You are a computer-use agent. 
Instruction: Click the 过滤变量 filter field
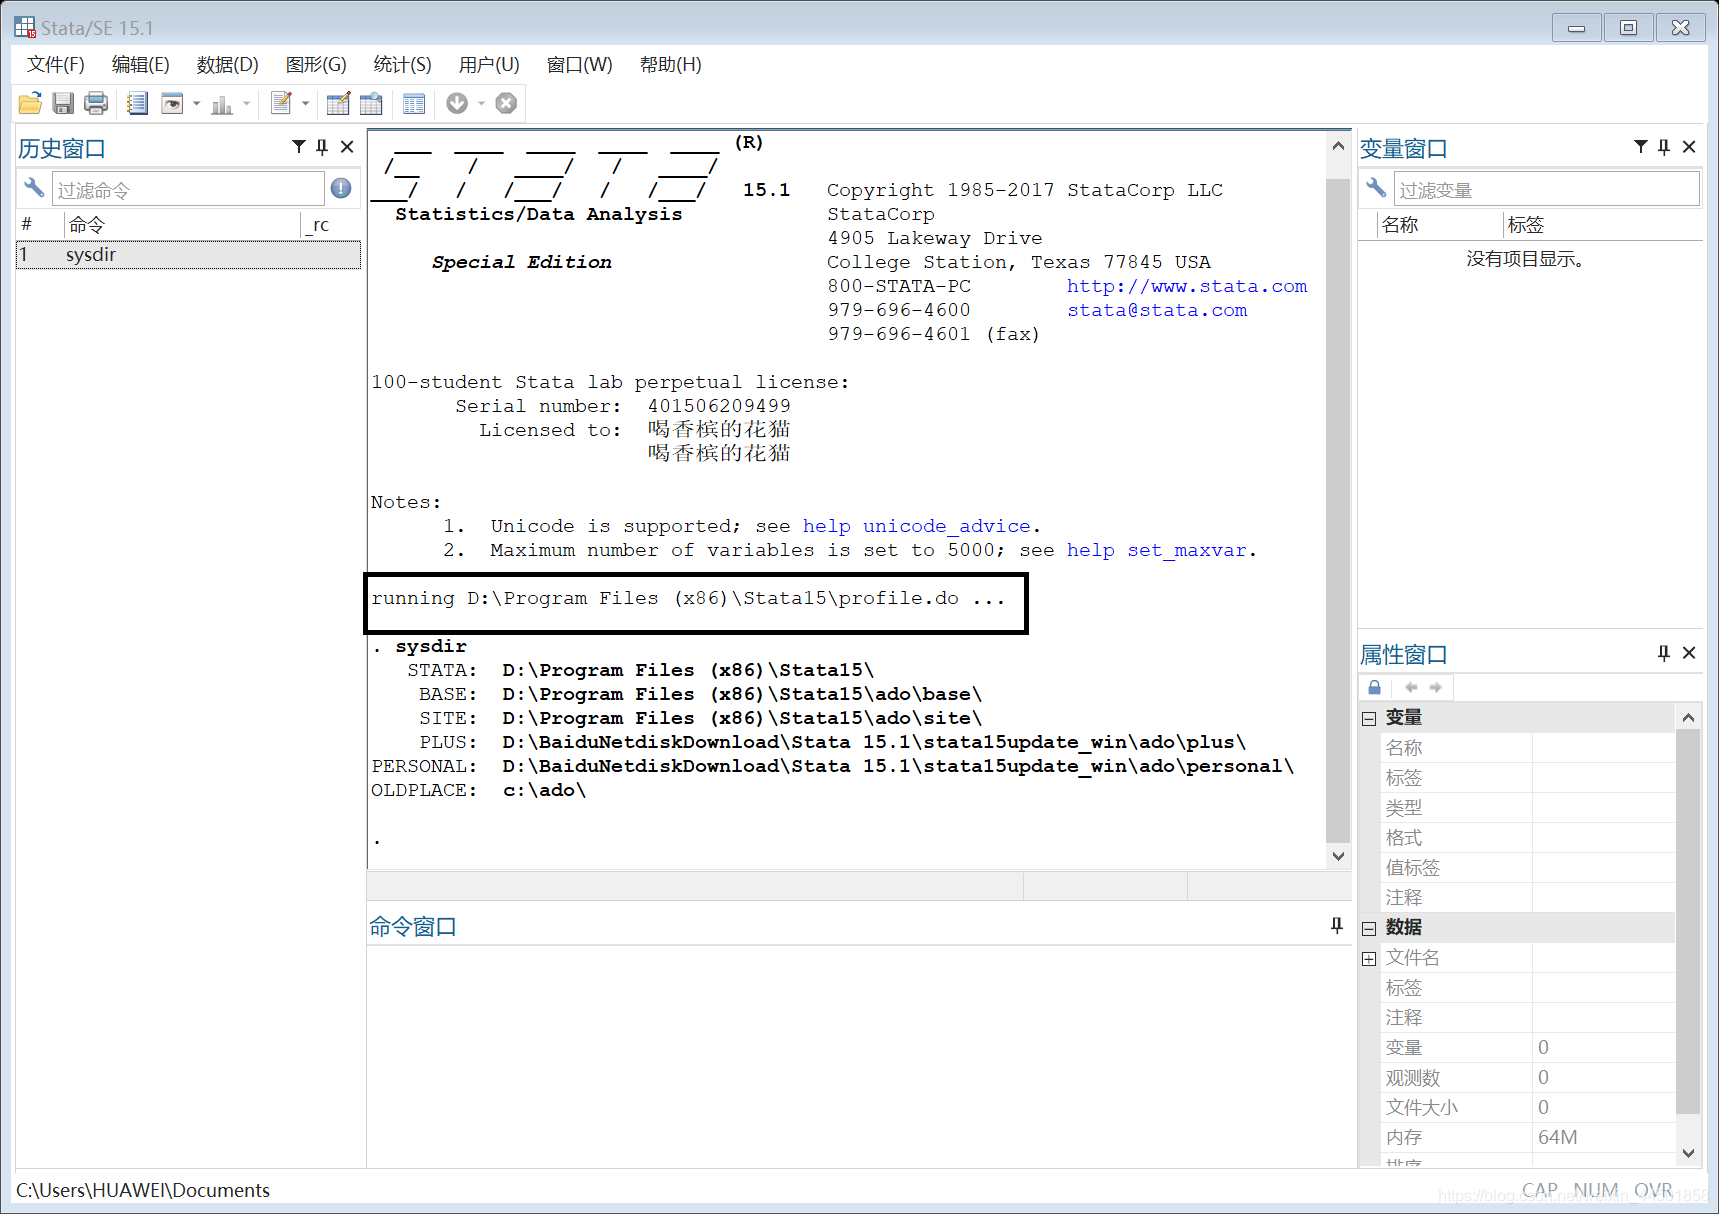click(x=1546, y=189)
